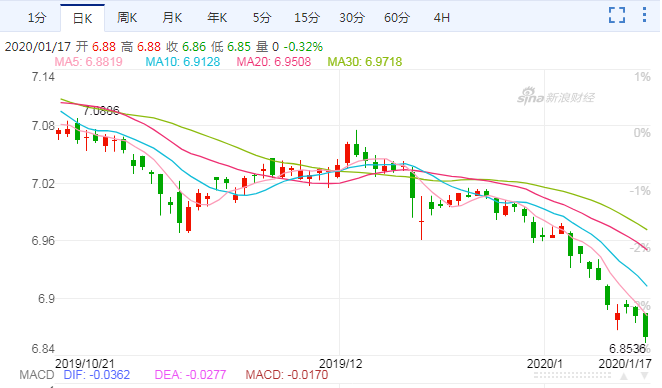Open the 4H chart tab
This screenshot has height=388, width=662.
pos(442,18)
